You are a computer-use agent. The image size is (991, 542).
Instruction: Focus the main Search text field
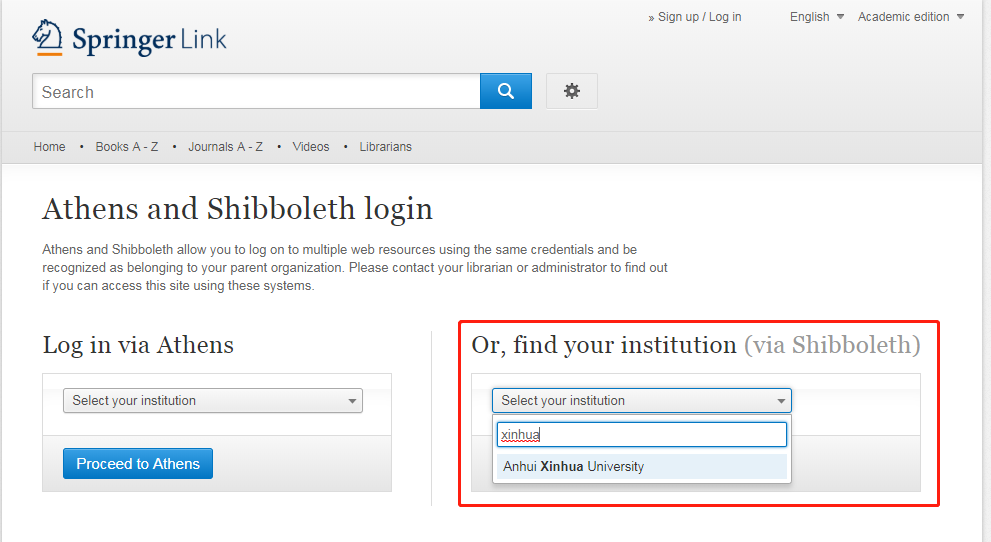pyautogui.click(x=256, y=92)
